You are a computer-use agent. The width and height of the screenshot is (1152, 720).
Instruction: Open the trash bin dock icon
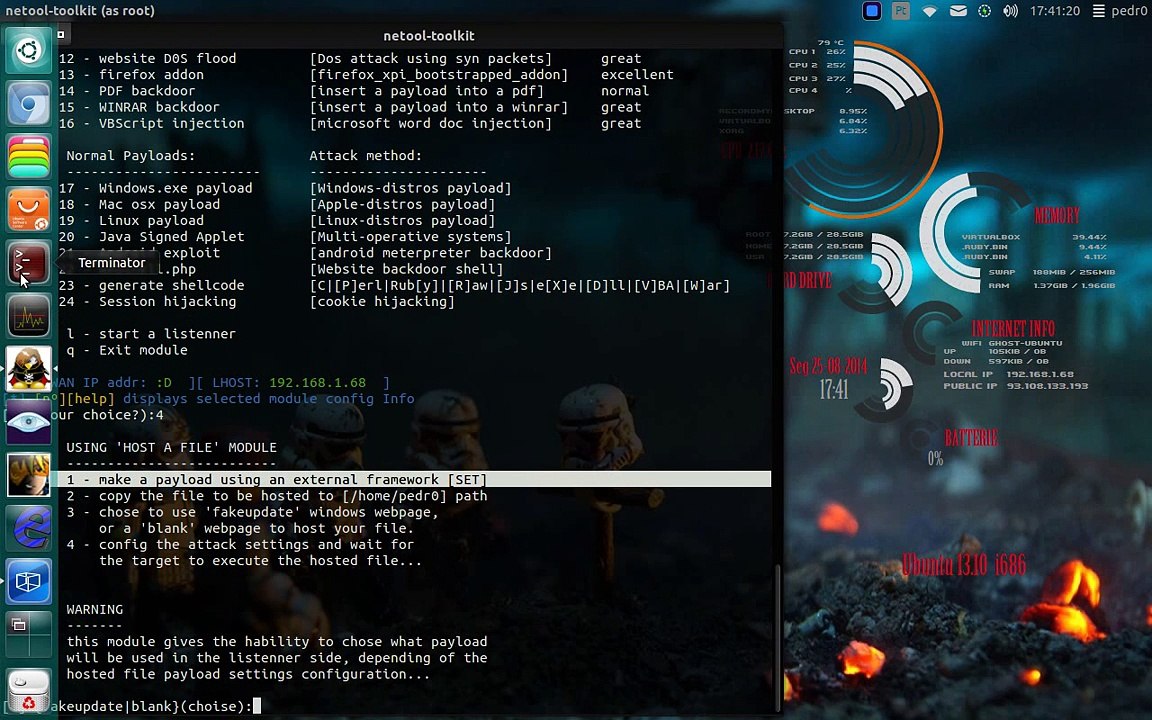coord(29,691)
